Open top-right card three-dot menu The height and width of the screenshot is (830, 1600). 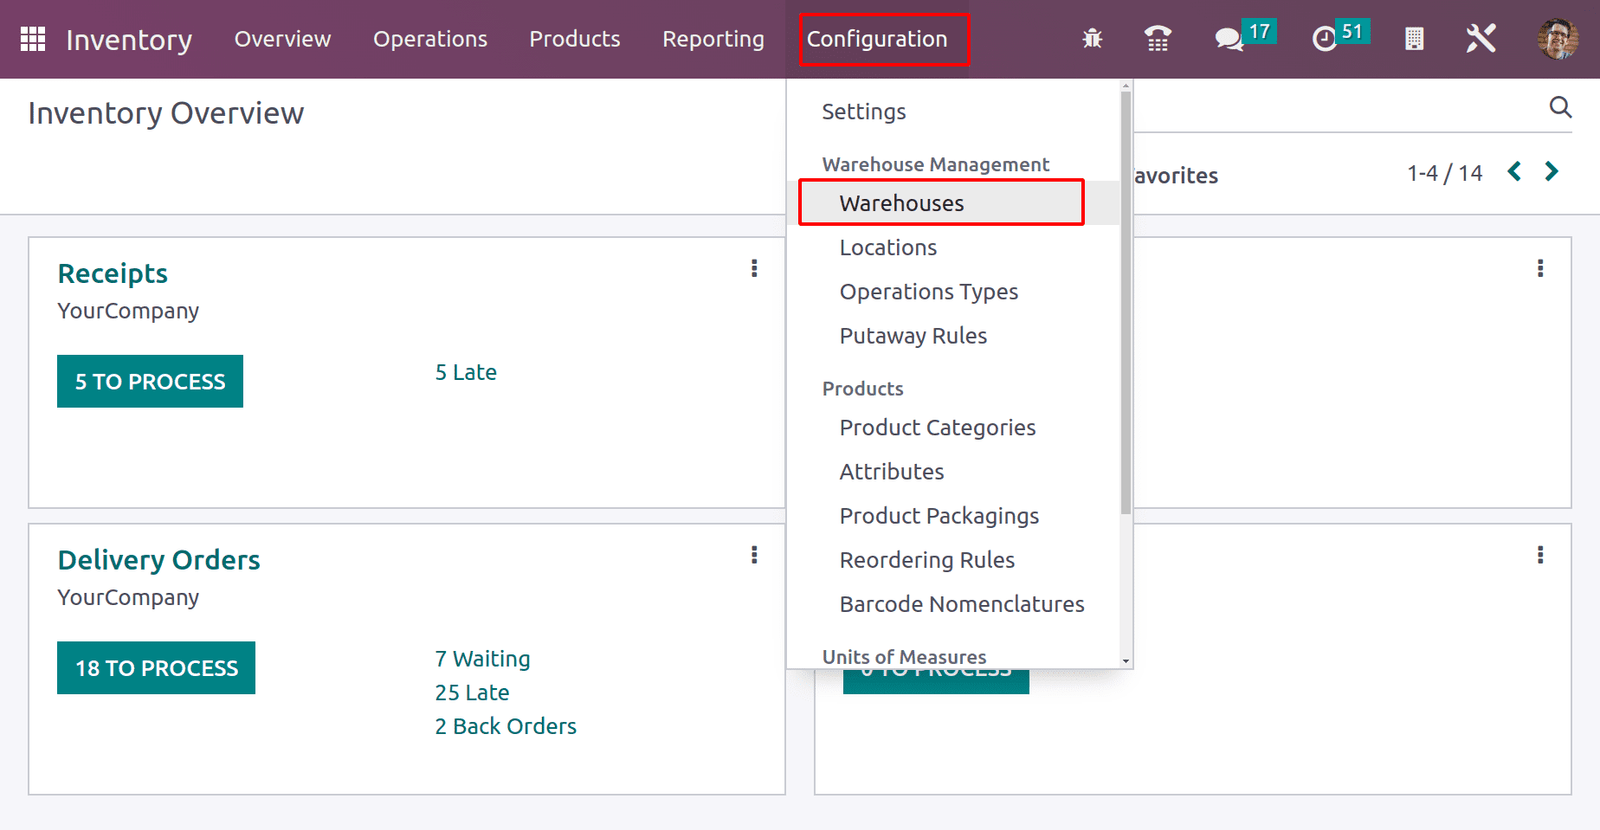tap(1540, 268)
